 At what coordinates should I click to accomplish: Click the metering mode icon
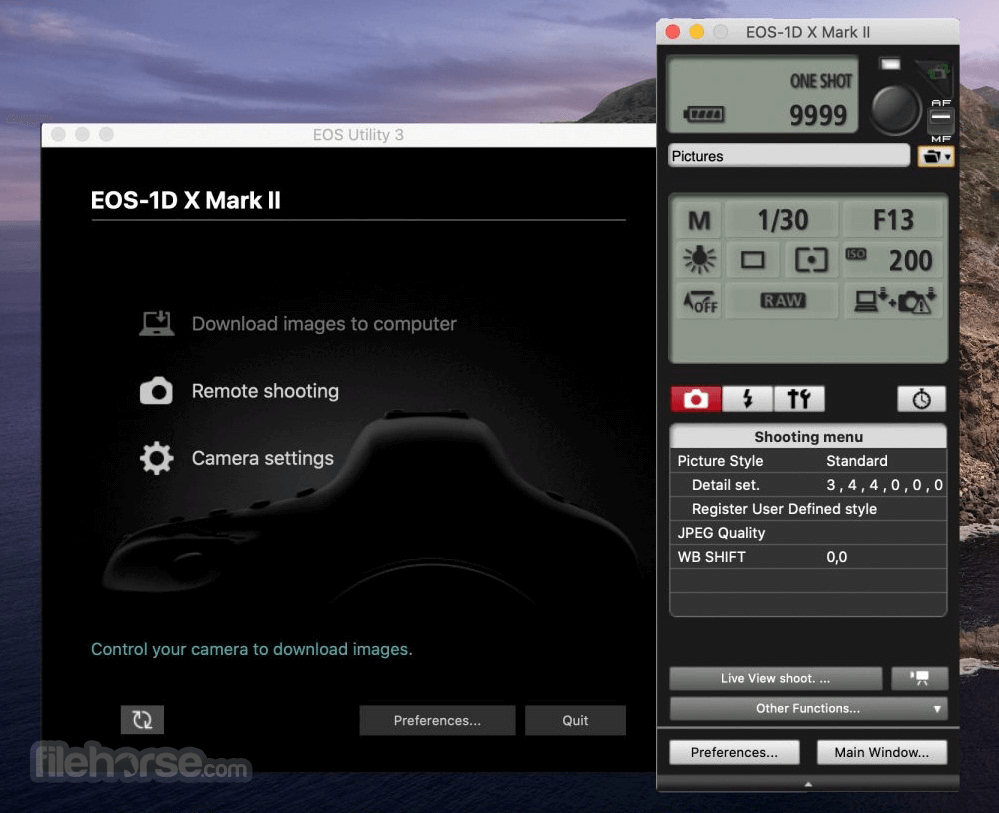pyautogui.click(x=810, y=259)
